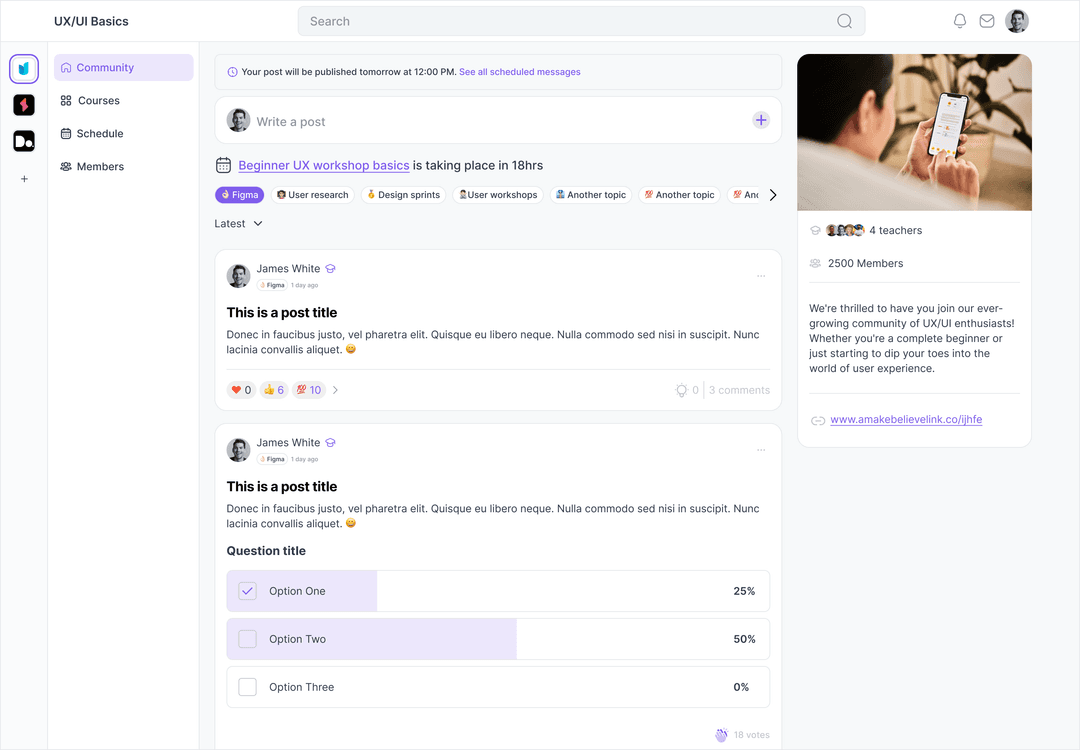Add a new workspace with plus icon
Screen dimensions: 1080x750
(x=24, y=179)
